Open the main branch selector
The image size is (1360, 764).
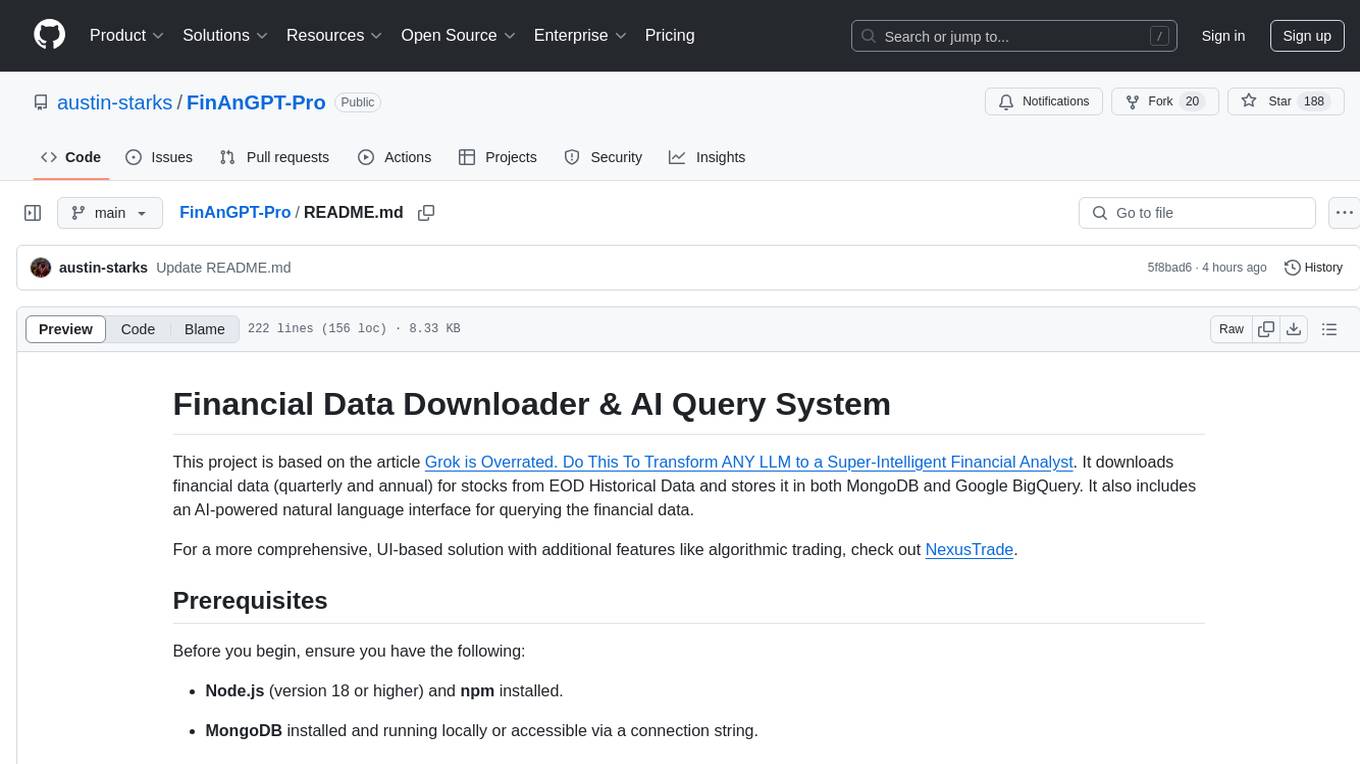point(110,213)
